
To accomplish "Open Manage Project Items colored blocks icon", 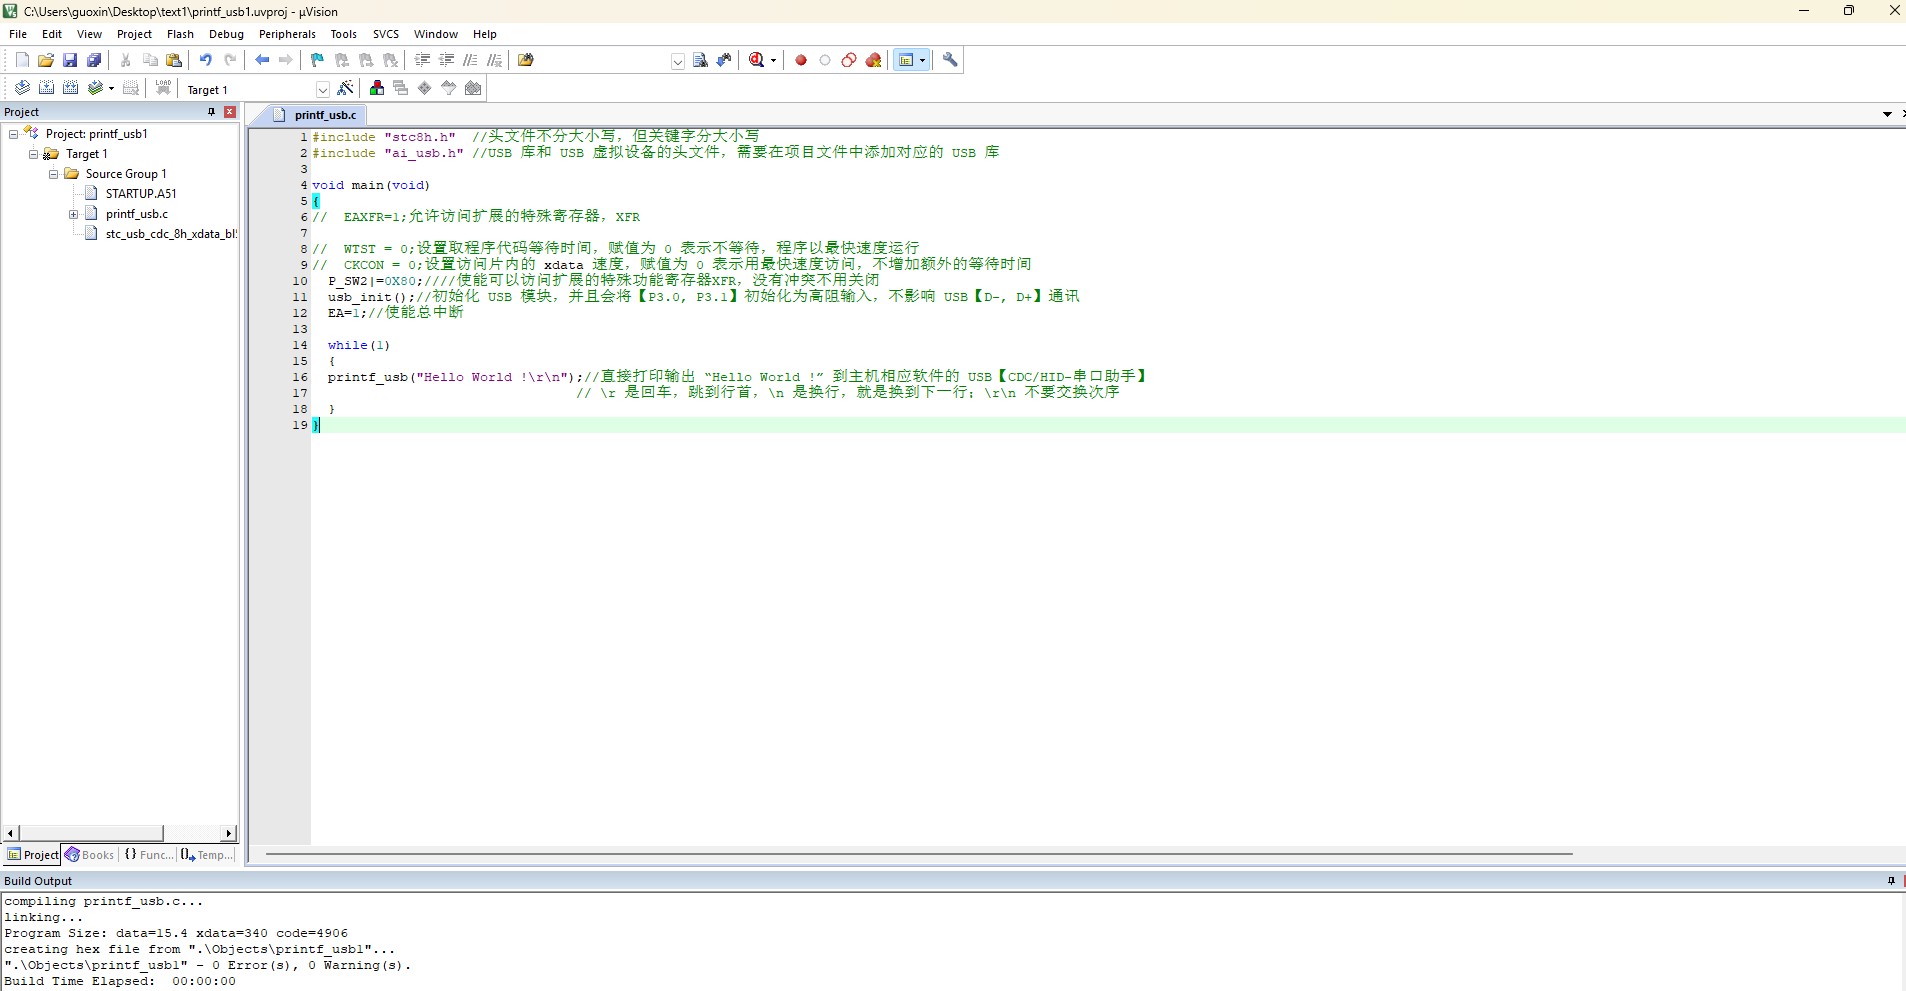I will point(376,88).
